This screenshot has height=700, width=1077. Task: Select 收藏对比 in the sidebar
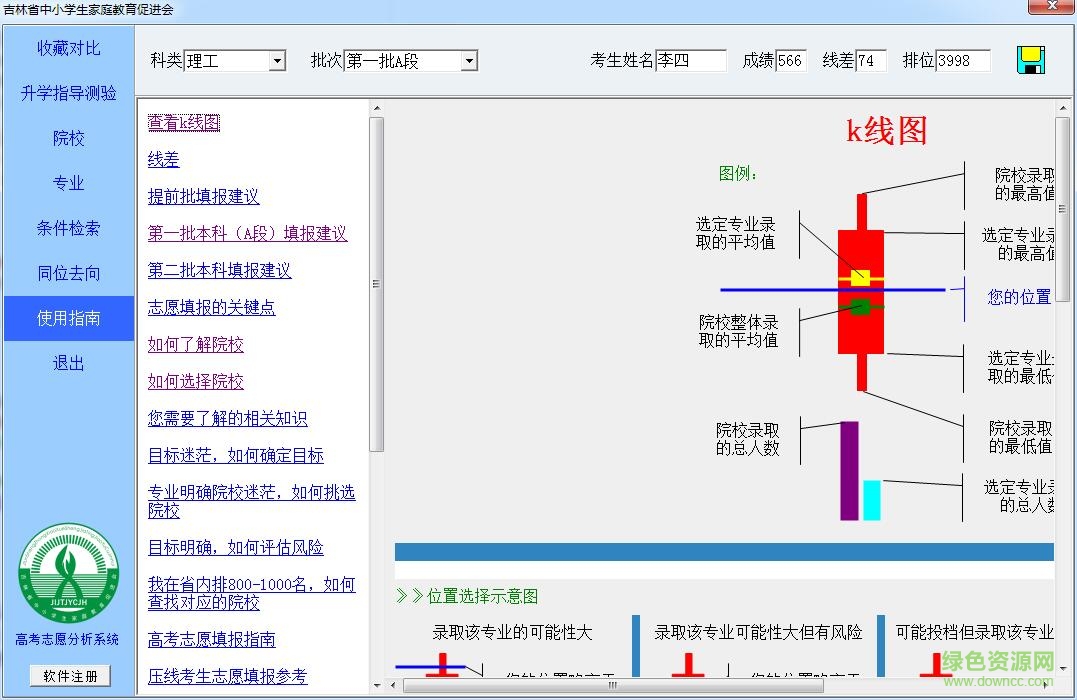click(x=67, y=47)
